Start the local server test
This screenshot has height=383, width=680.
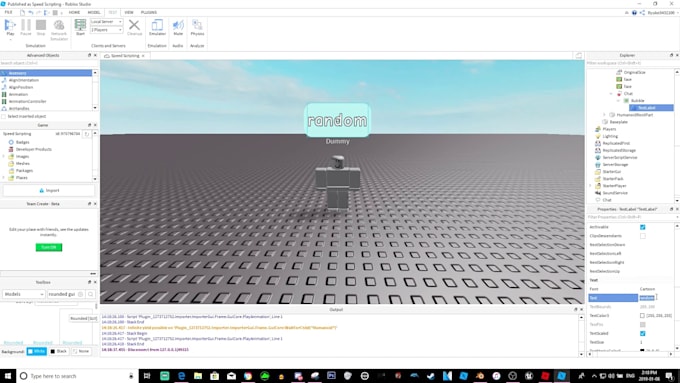tap(80, 27)
